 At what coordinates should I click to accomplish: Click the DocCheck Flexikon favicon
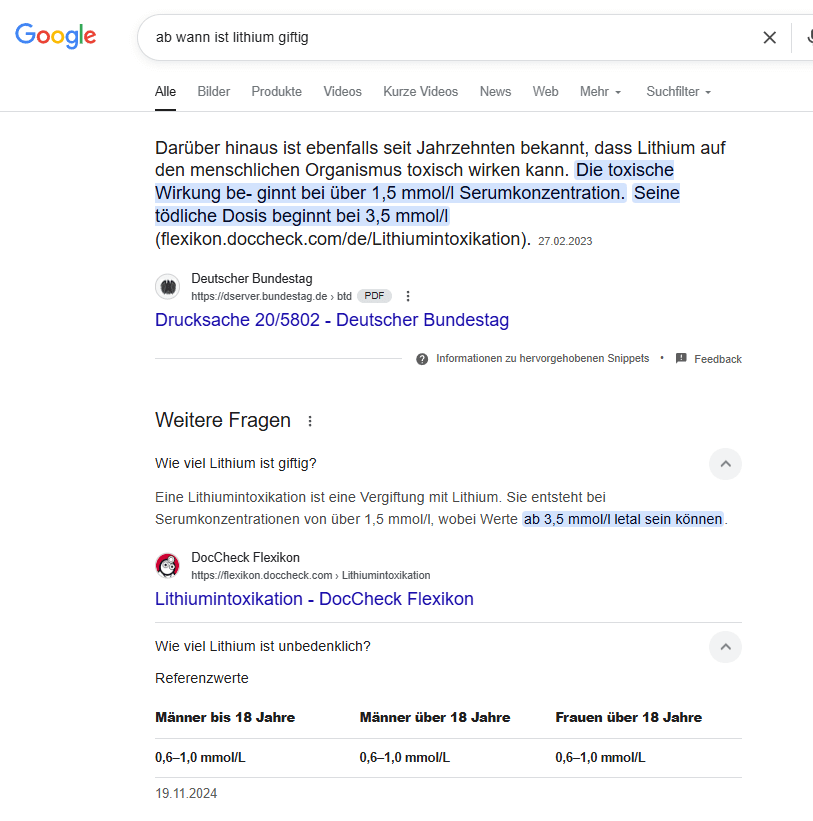tap(168, 566)
